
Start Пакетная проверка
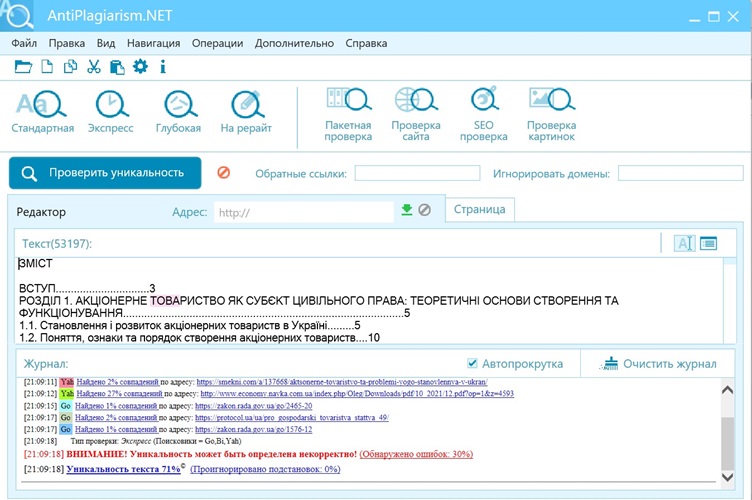point(348,115)
